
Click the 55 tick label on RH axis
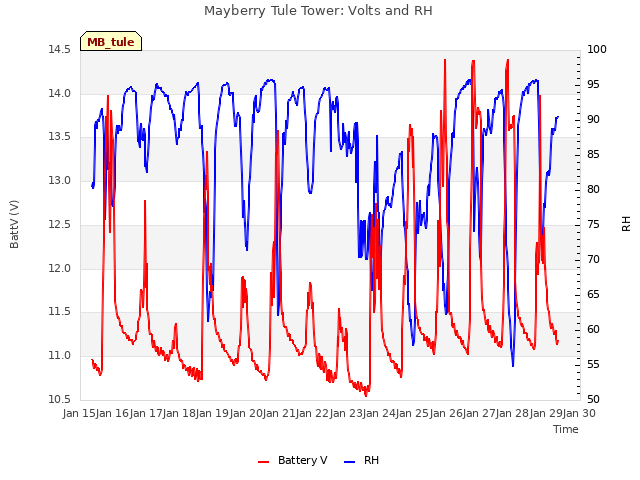click(593, 364)
